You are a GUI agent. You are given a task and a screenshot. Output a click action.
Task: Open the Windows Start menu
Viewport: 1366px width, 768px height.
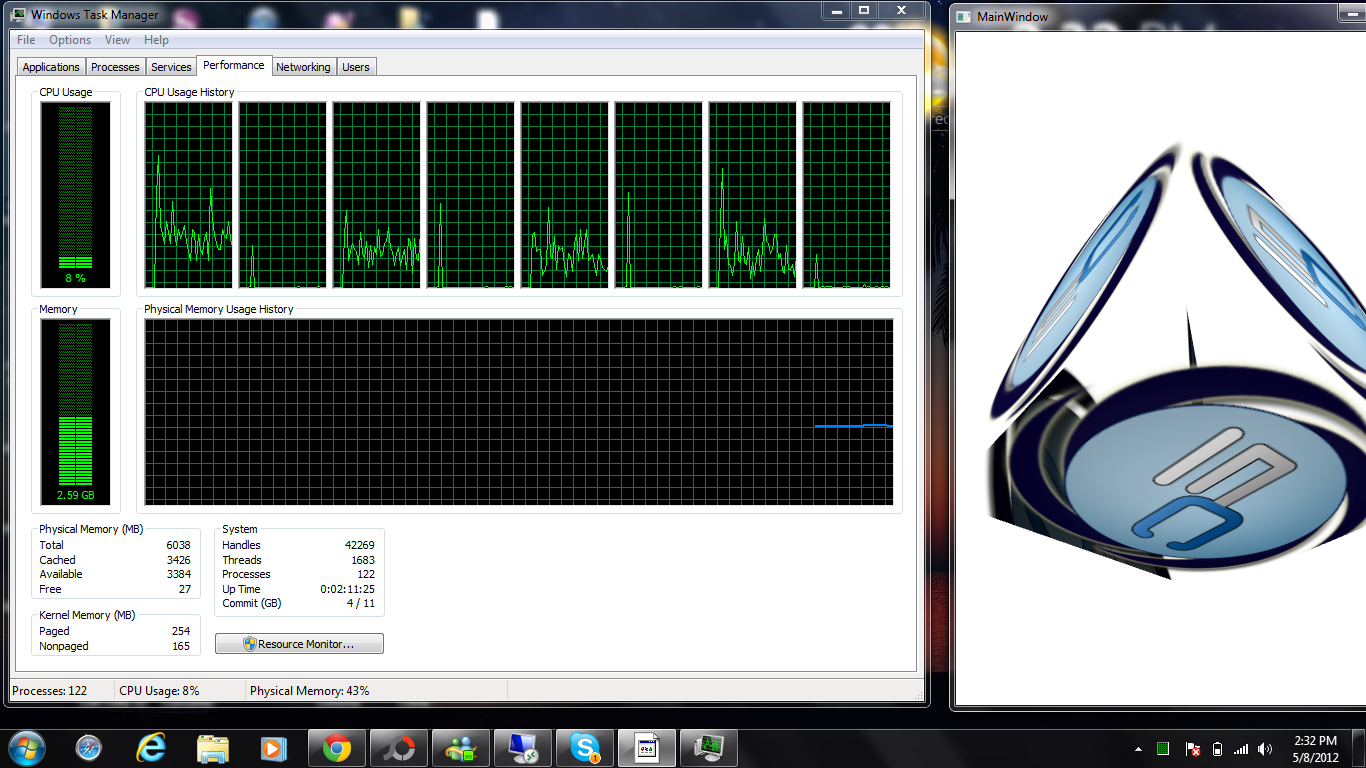click(x=25, y=747)
